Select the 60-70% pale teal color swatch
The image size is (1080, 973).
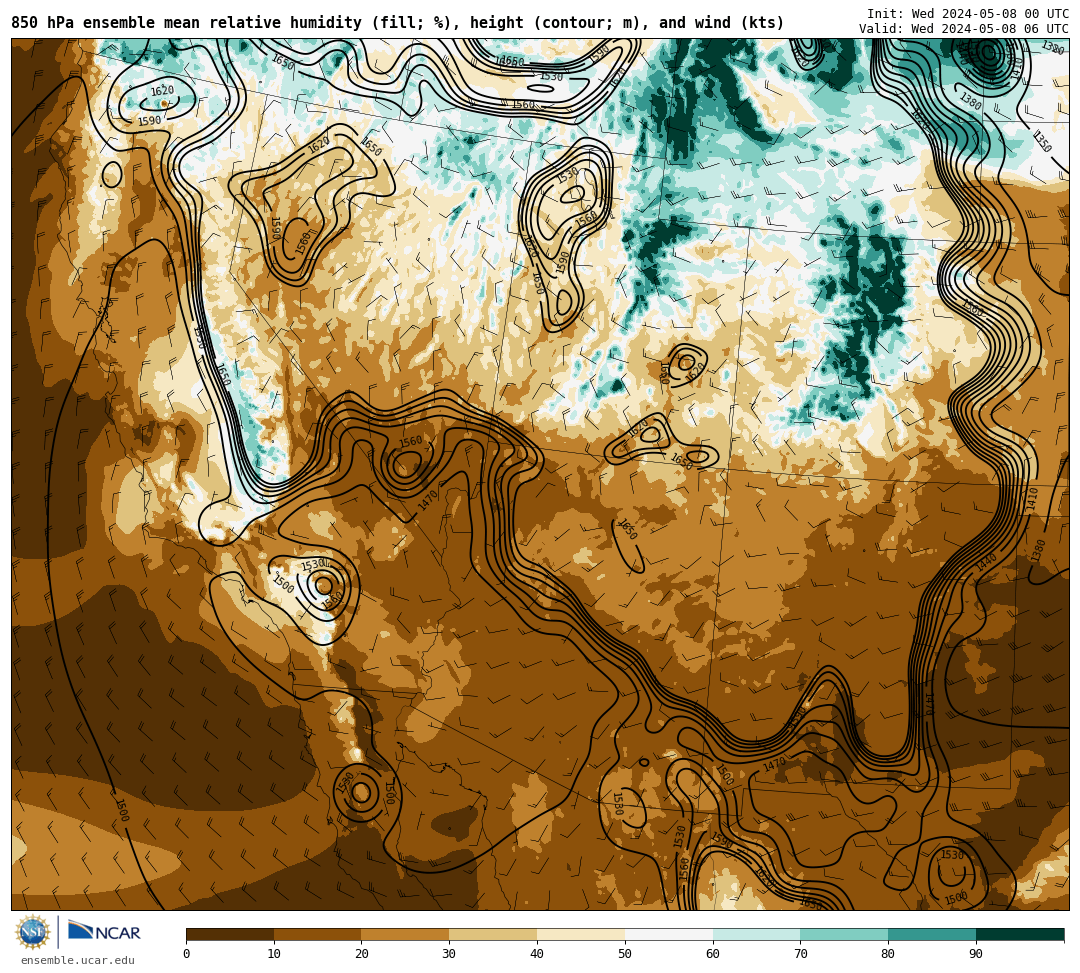[x=756, y=934]
